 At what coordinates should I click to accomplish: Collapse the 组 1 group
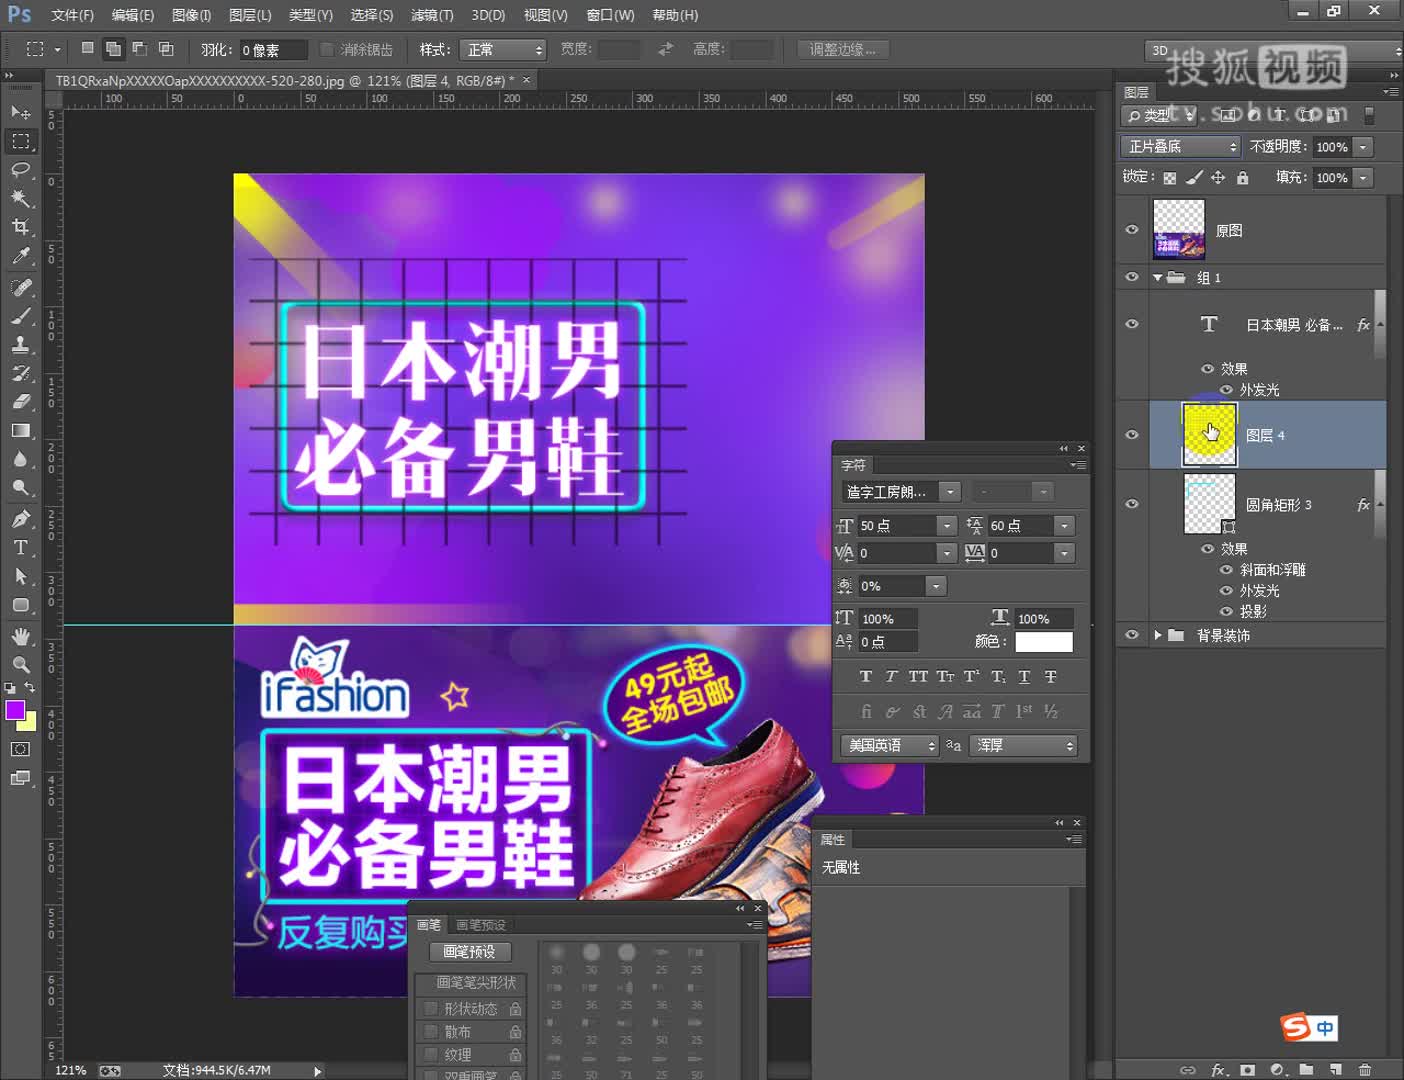pos(1157,277)
